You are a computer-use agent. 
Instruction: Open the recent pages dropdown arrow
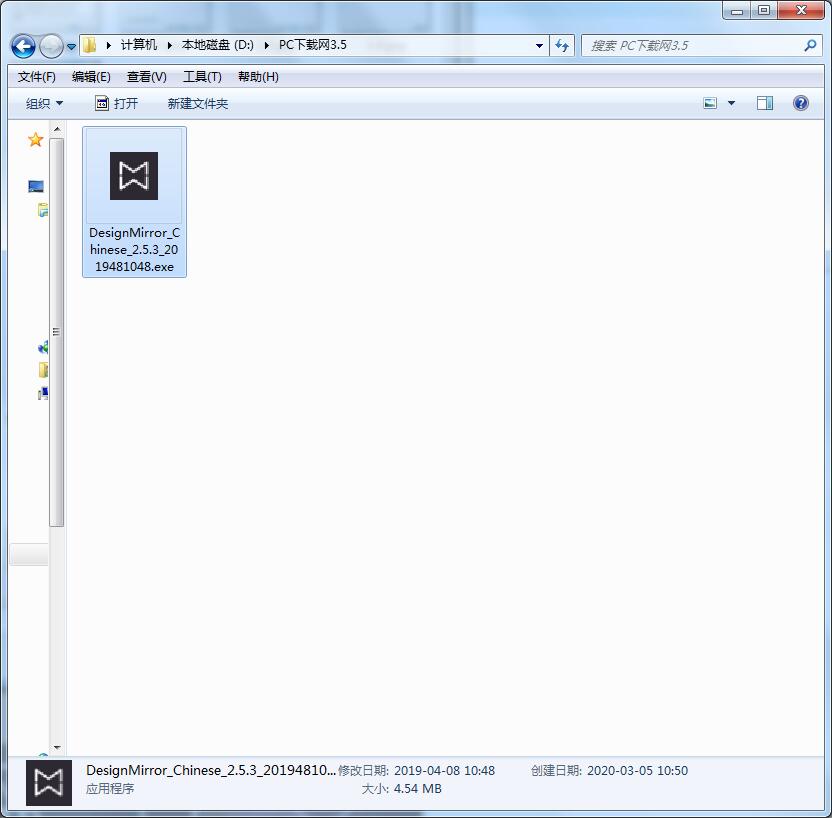tap(71, 47)
